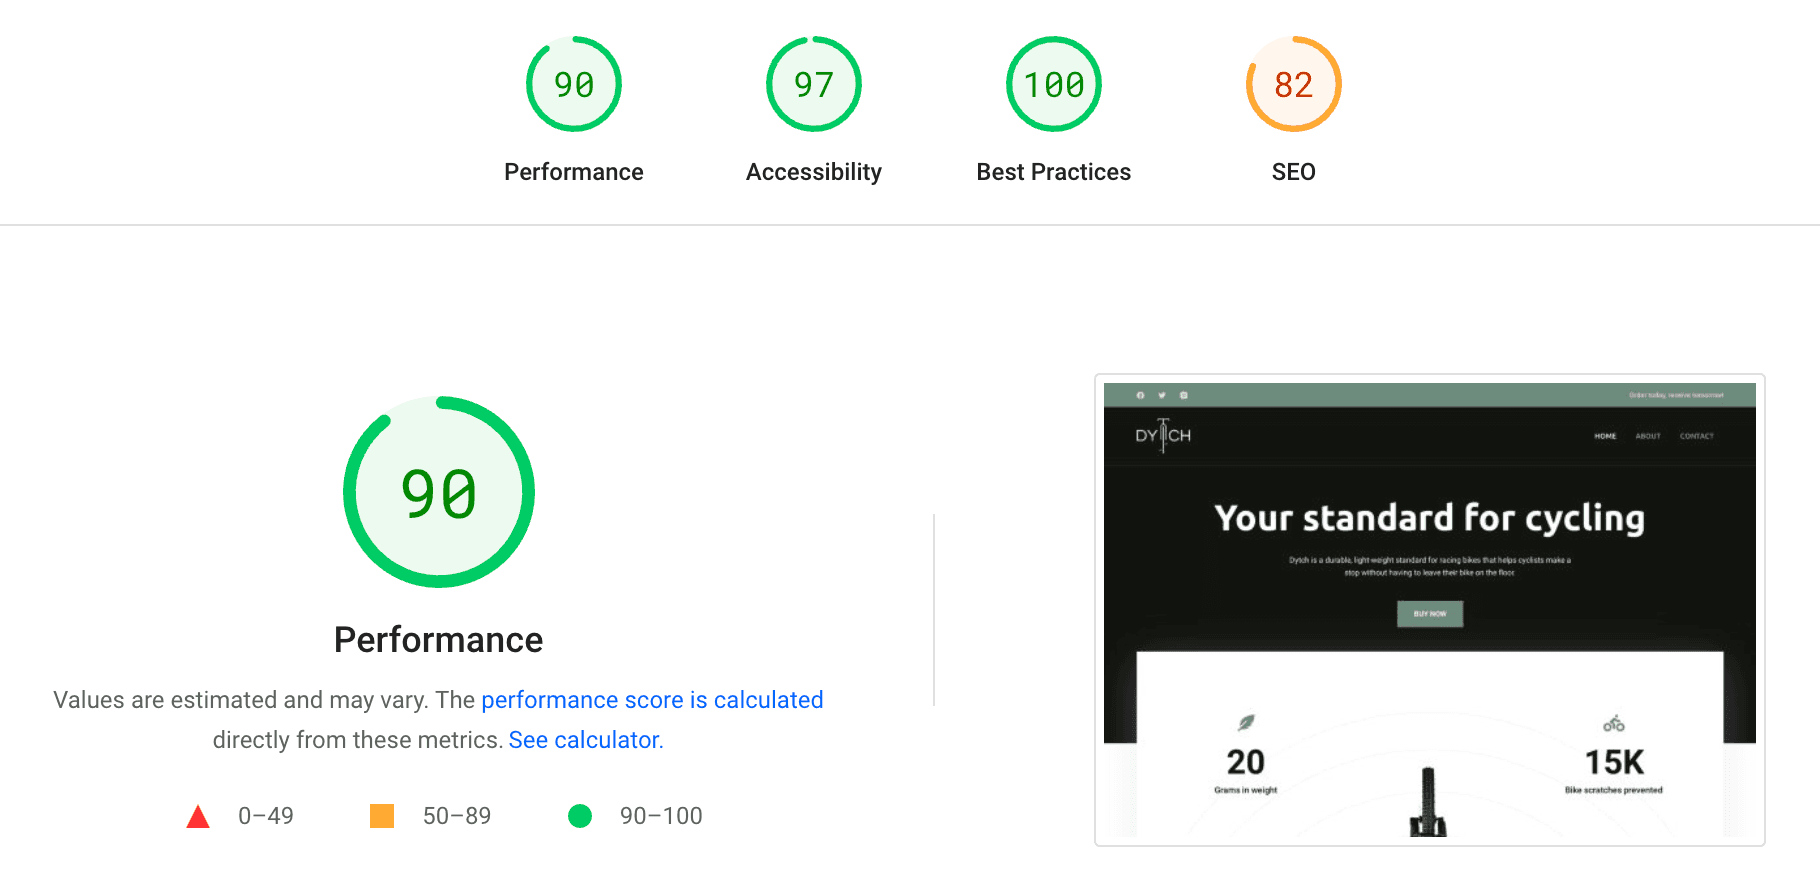Image resolution: width=1820 pixels, height=886 pixels.
Task: Open the 'performance score is calculated' link
Action: click(x=652, y=700)
